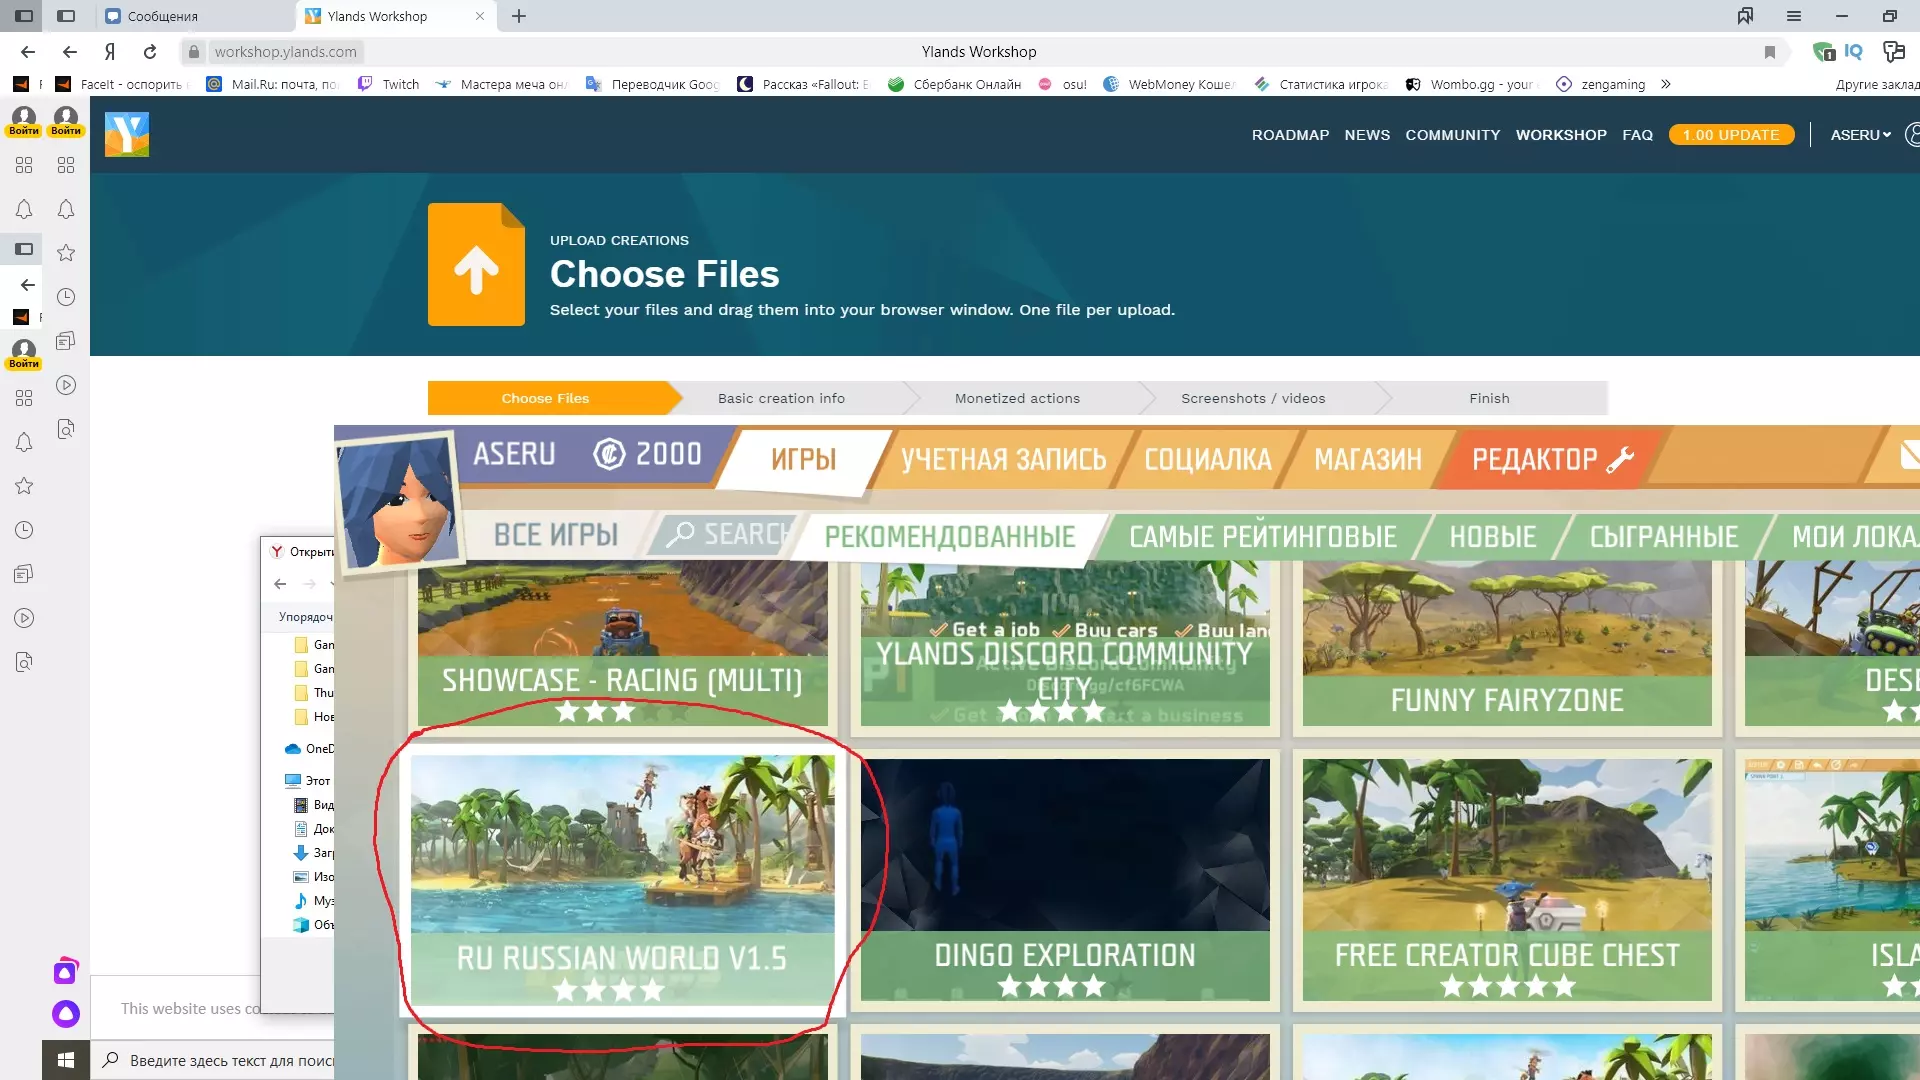Click the Ylands logo icon
1920x1080 pixels.
click(127, 134)
